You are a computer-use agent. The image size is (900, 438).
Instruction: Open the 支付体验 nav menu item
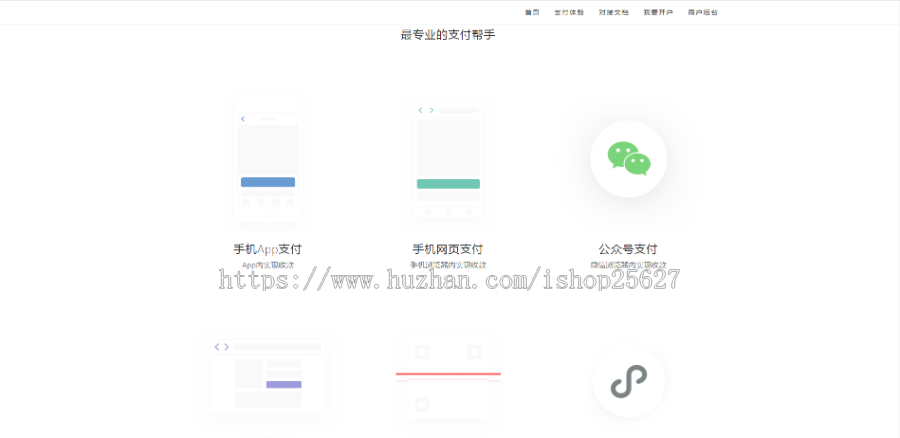568,12
